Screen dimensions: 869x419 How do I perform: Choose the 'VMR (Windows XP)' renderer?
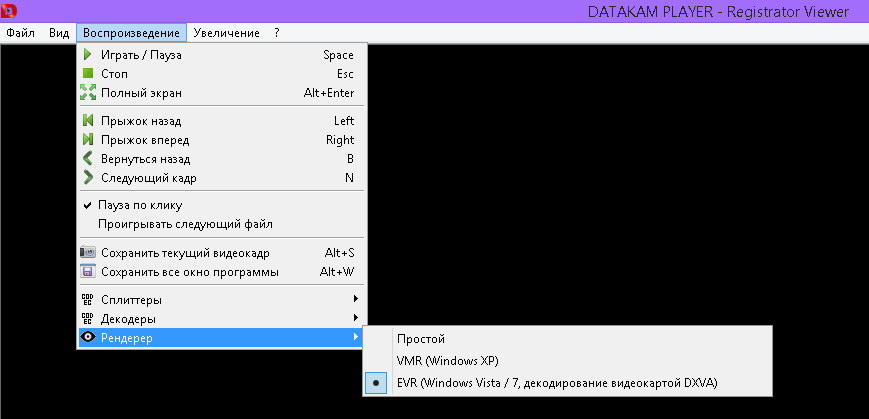click(447, 360)
